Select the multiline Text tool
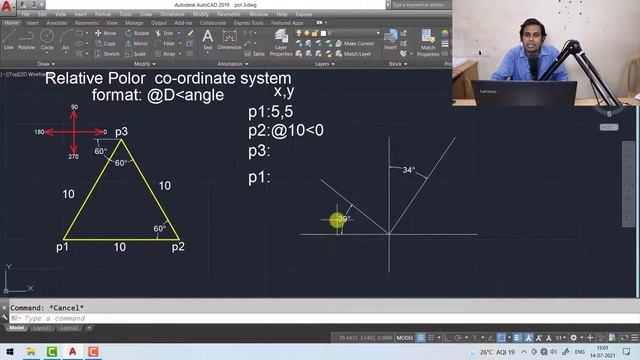 (x=208, y=40)
